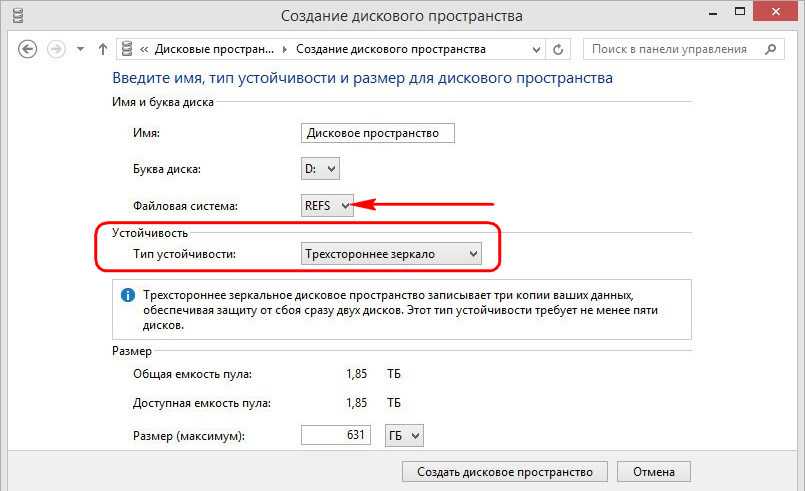Screen dimensions: 805x491
Task: Open the Буква диска dropdown
Action: point(320,168)
